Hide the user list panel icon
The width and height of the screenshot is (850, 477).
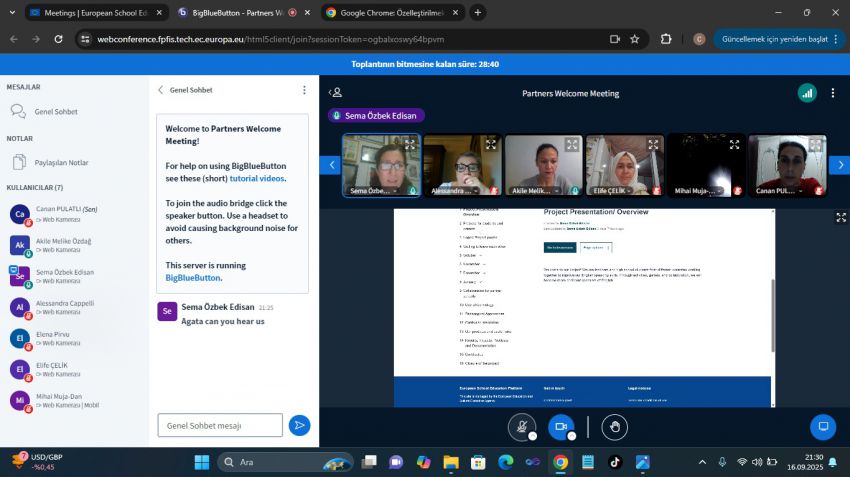click(x=335, y=92)
